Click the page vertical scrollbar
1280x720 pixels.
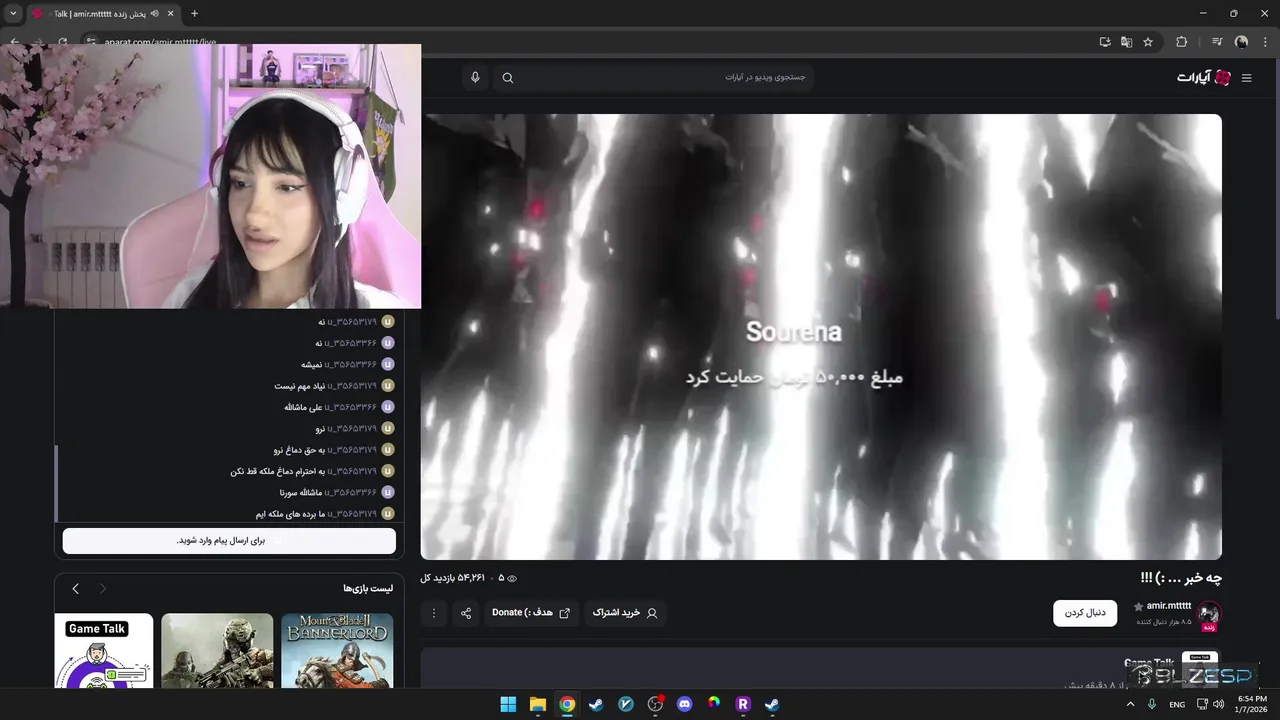1275,188
